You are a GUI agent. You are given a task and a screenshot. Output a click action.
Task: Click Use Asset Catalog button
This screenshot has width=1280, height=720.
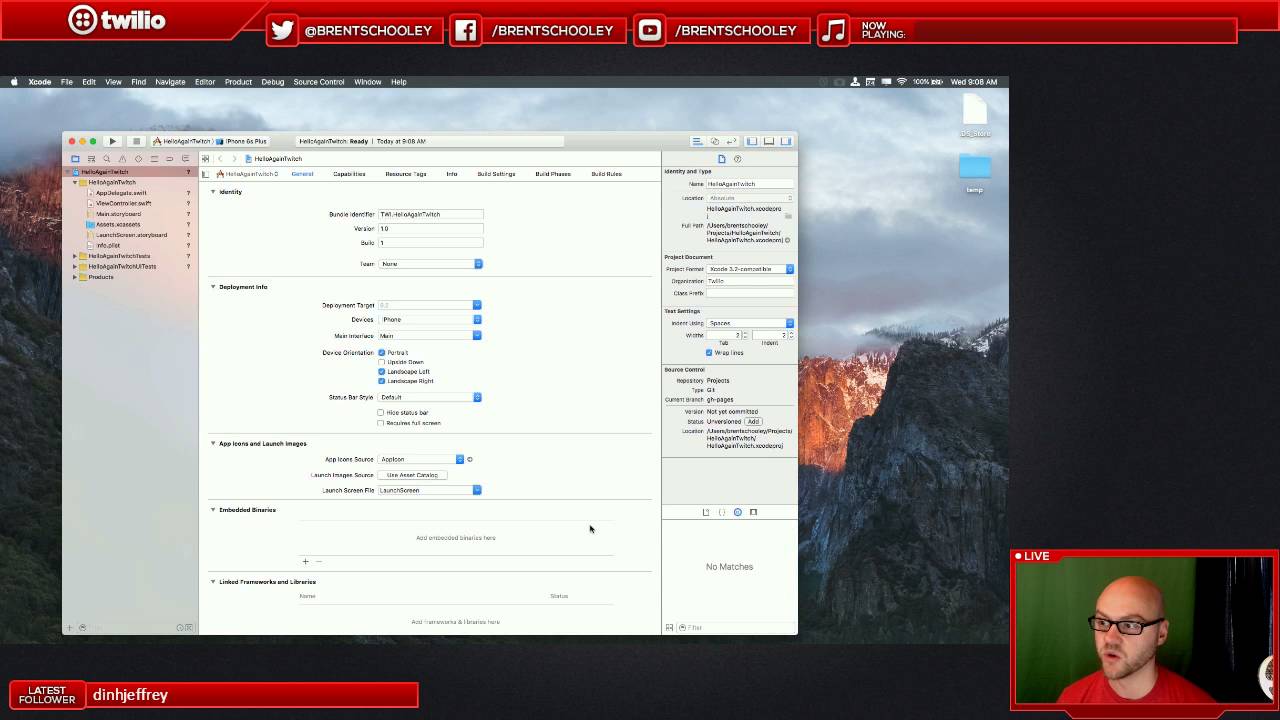coord(412,475)
